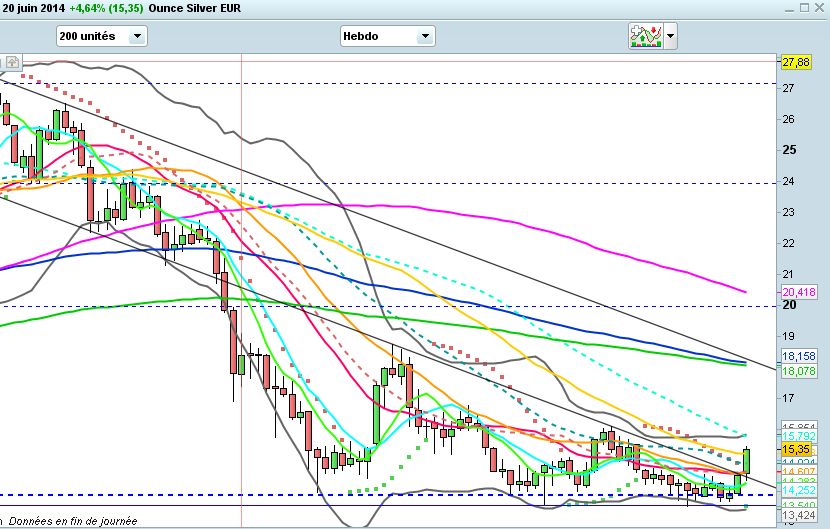830x529 pixels.
Task: Click the 26 value on price axis
Action: (788, 119)
